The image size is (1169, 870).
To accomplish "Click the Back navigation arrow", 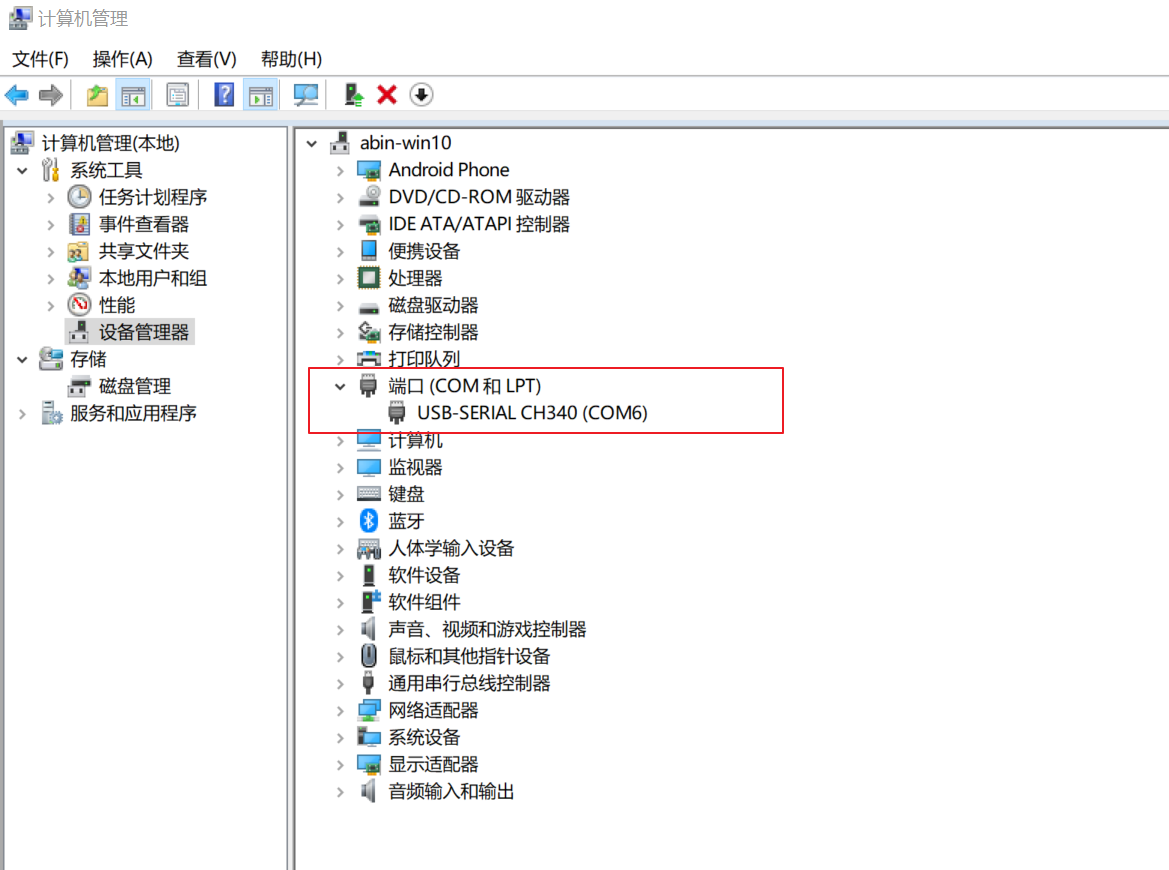I will coord(17,94).
